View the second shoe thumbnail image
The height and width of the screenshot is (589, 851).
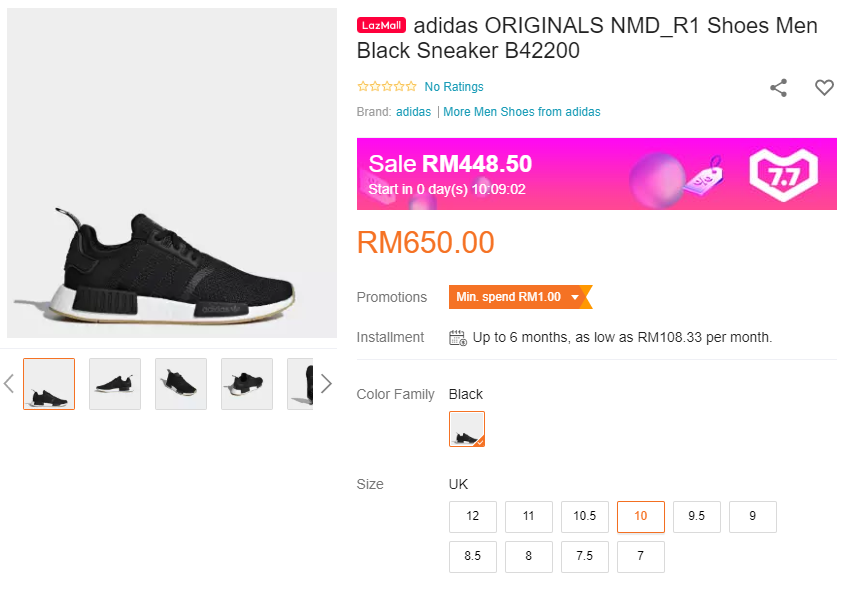[115, 384]
